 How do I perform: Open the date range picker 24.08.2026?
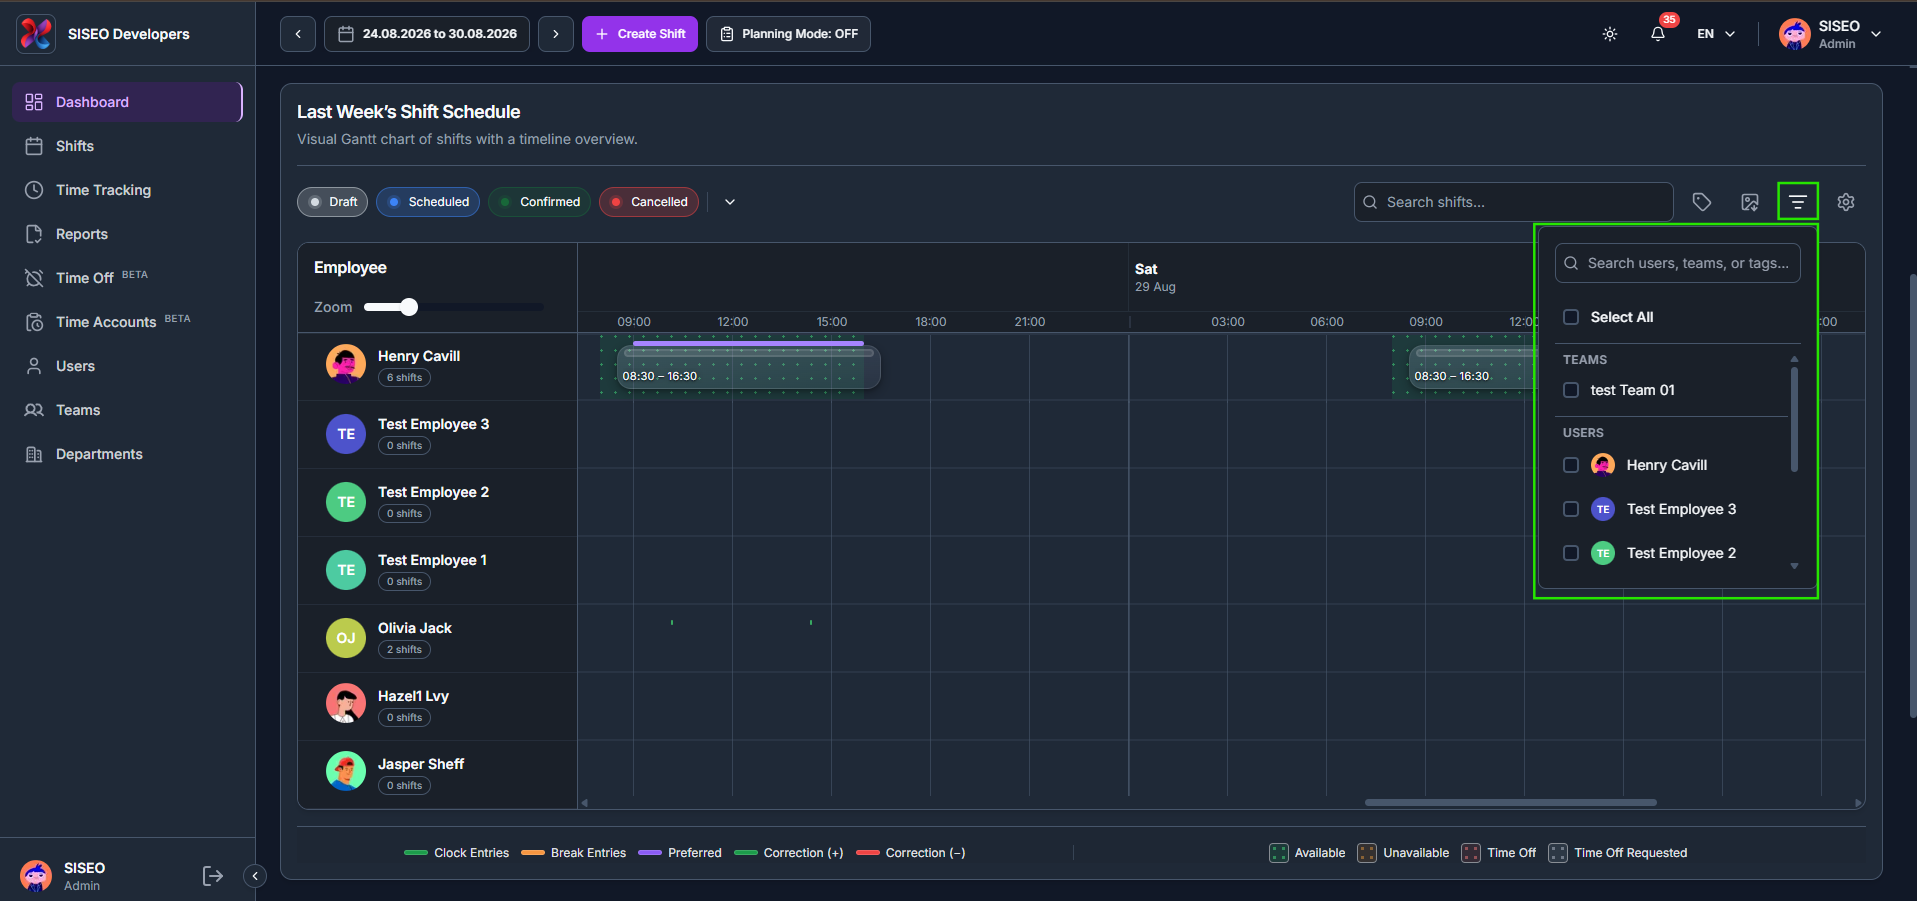(427, 34)
